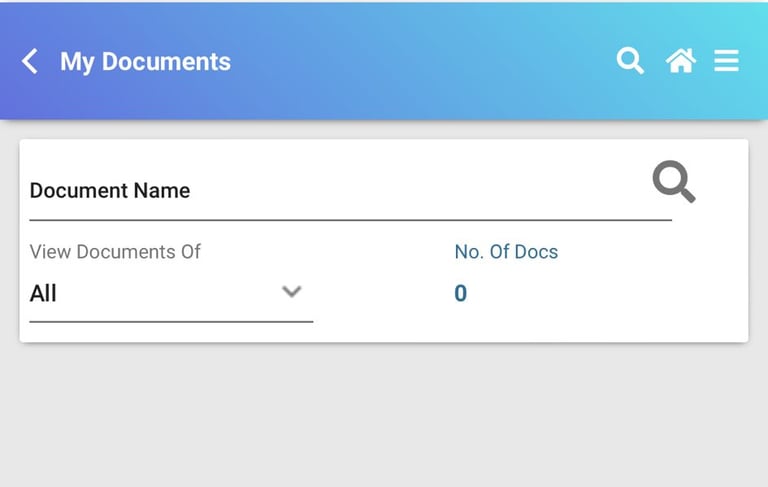Select the "No. Of Docs" label
Screen dimensions: 768x487
[506, 252]
